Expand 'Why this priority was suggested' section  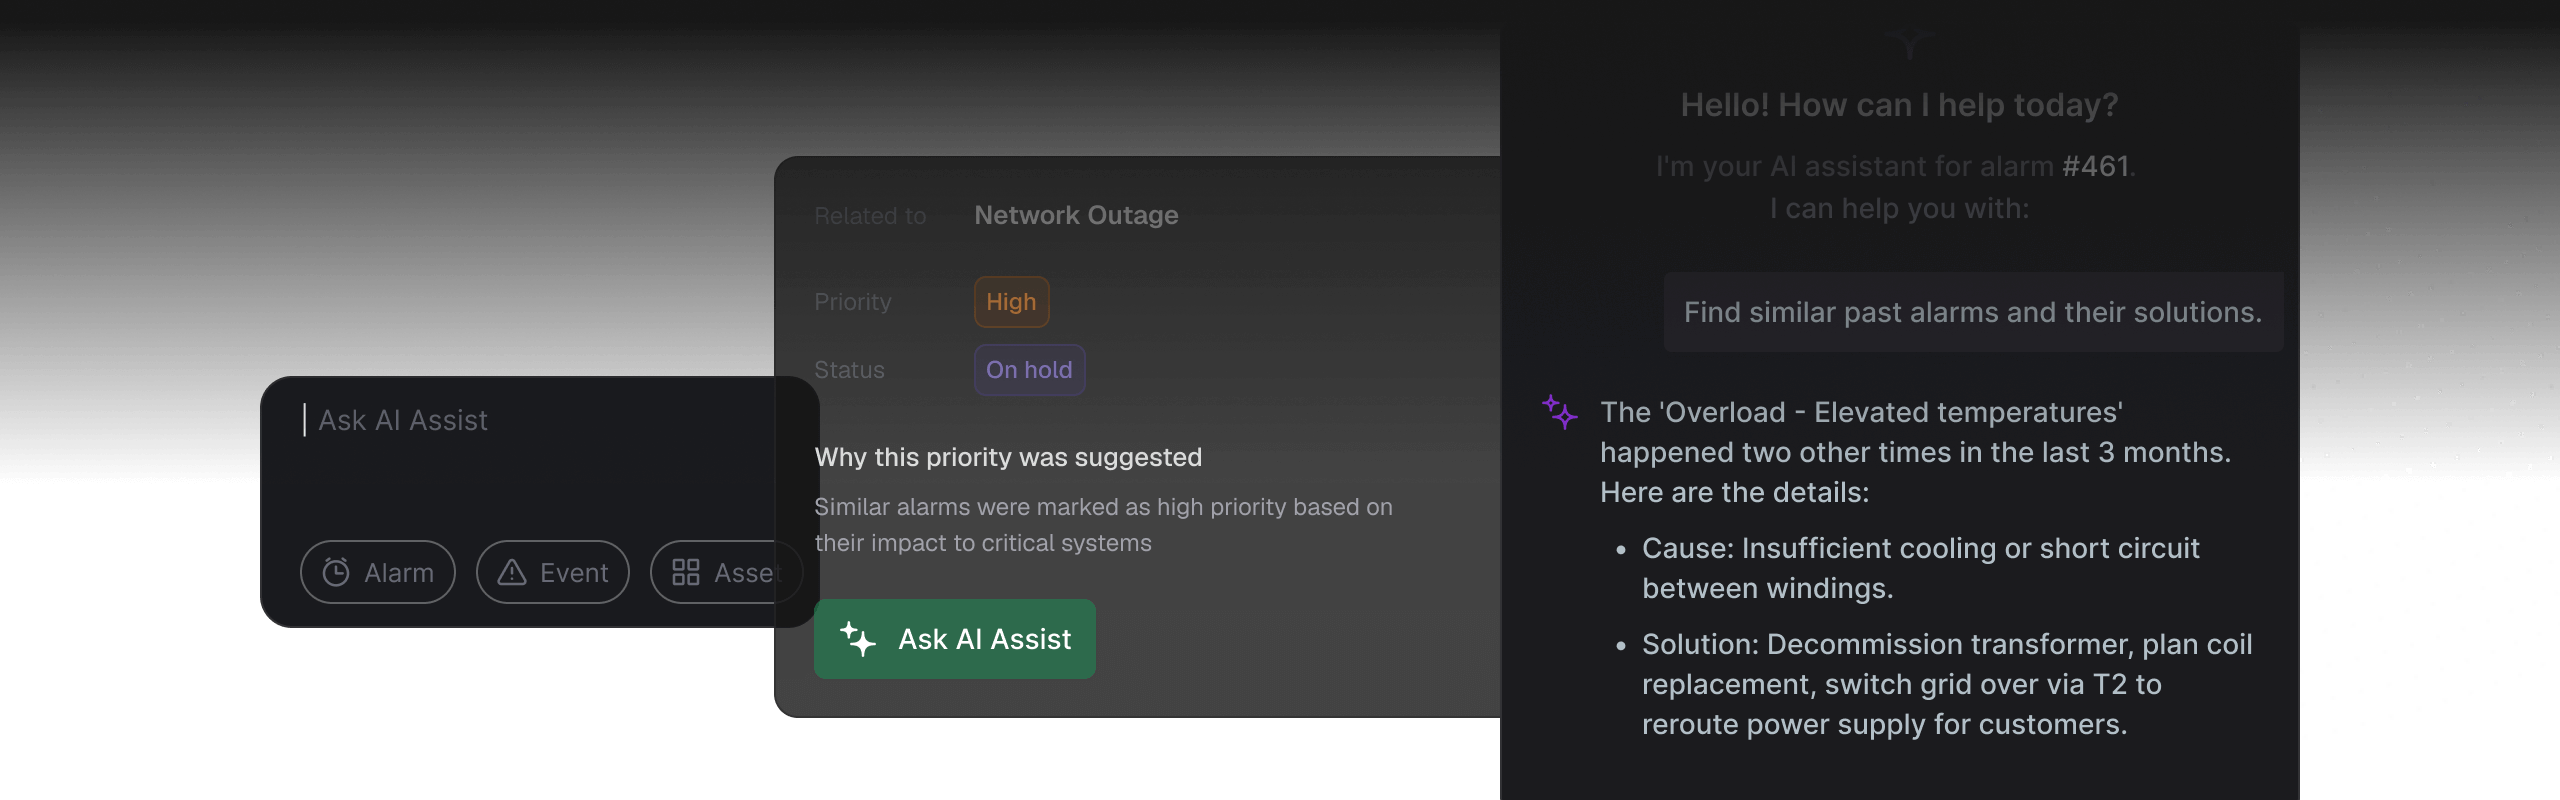coord(1008,457)
